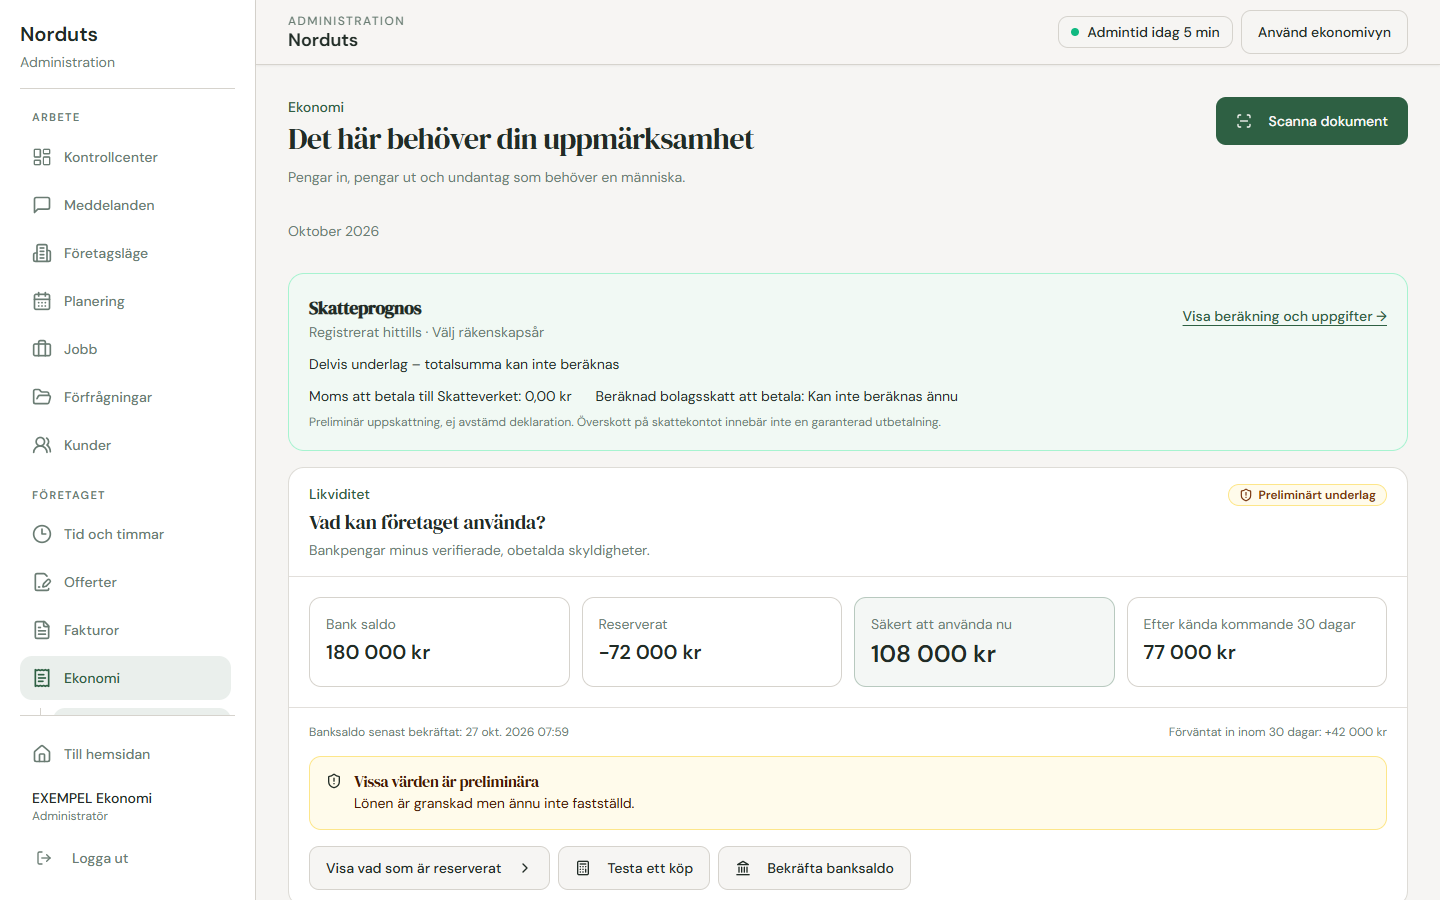This screenshot has height=900, width=1440.
Task: Click the shield icon in the preliminary warning
Action: [334, 781]
